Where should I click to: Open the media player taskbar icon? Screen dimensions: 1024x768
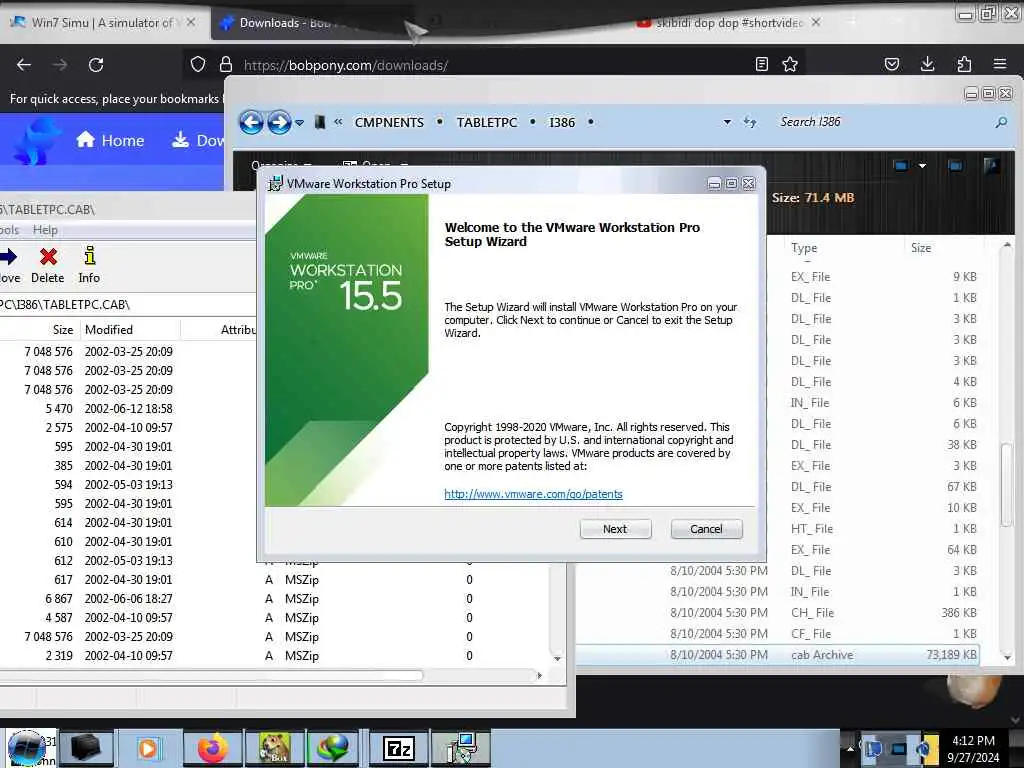[x=148, y=748]
